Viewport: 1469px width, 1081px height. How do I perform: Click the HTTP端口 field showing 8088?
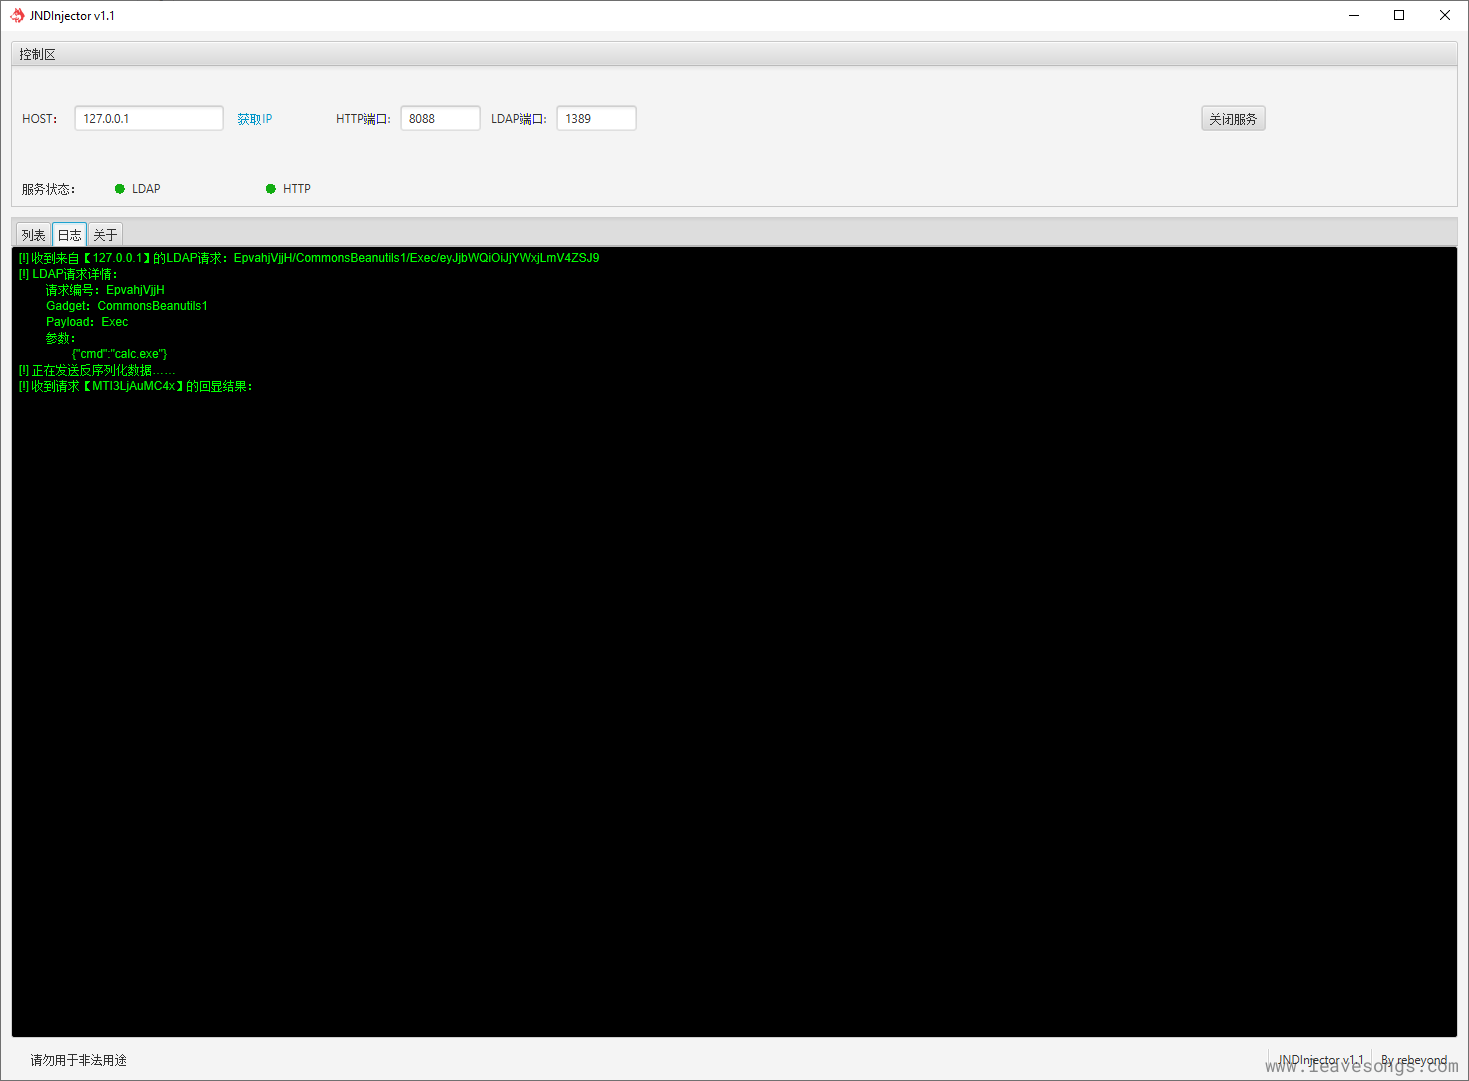440,119
